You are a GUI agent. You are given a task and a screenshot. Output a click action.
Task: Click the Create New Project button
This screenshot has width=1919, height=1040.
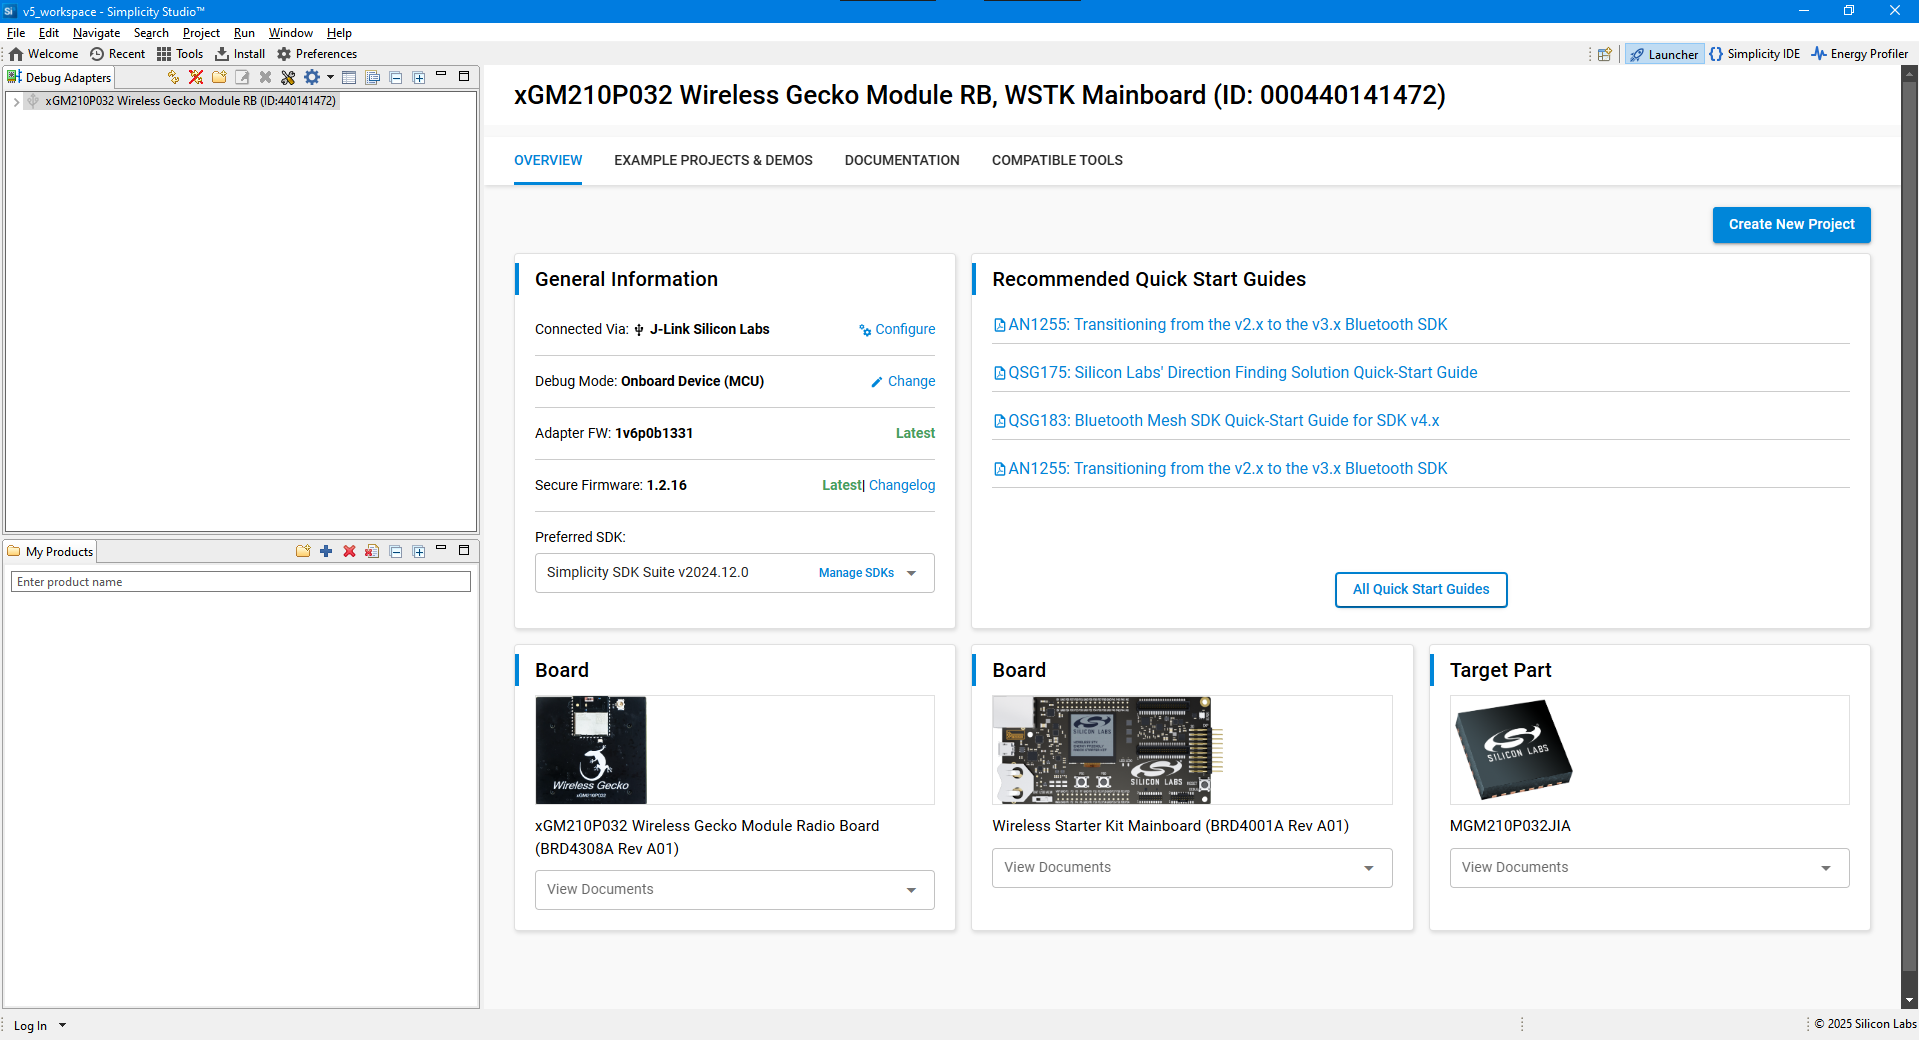tap(1791, 224)
